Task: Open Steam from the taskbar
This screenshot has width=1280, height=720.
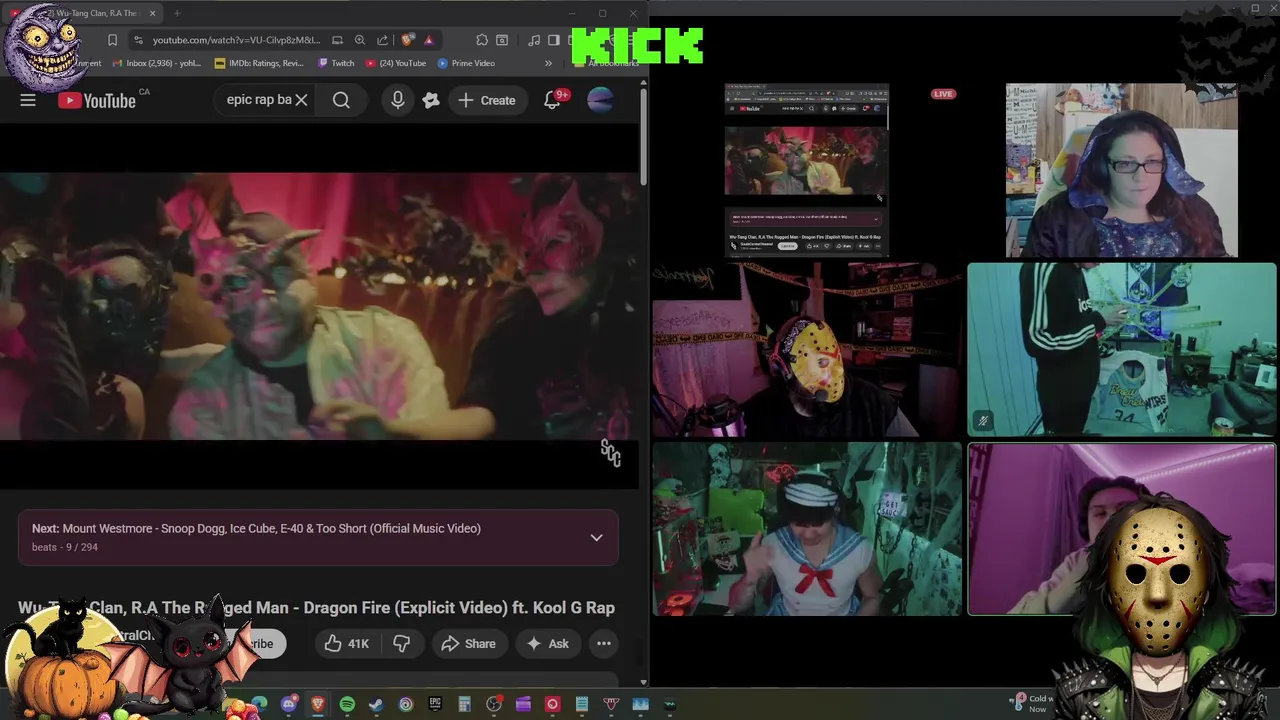Action: (376, 704)
